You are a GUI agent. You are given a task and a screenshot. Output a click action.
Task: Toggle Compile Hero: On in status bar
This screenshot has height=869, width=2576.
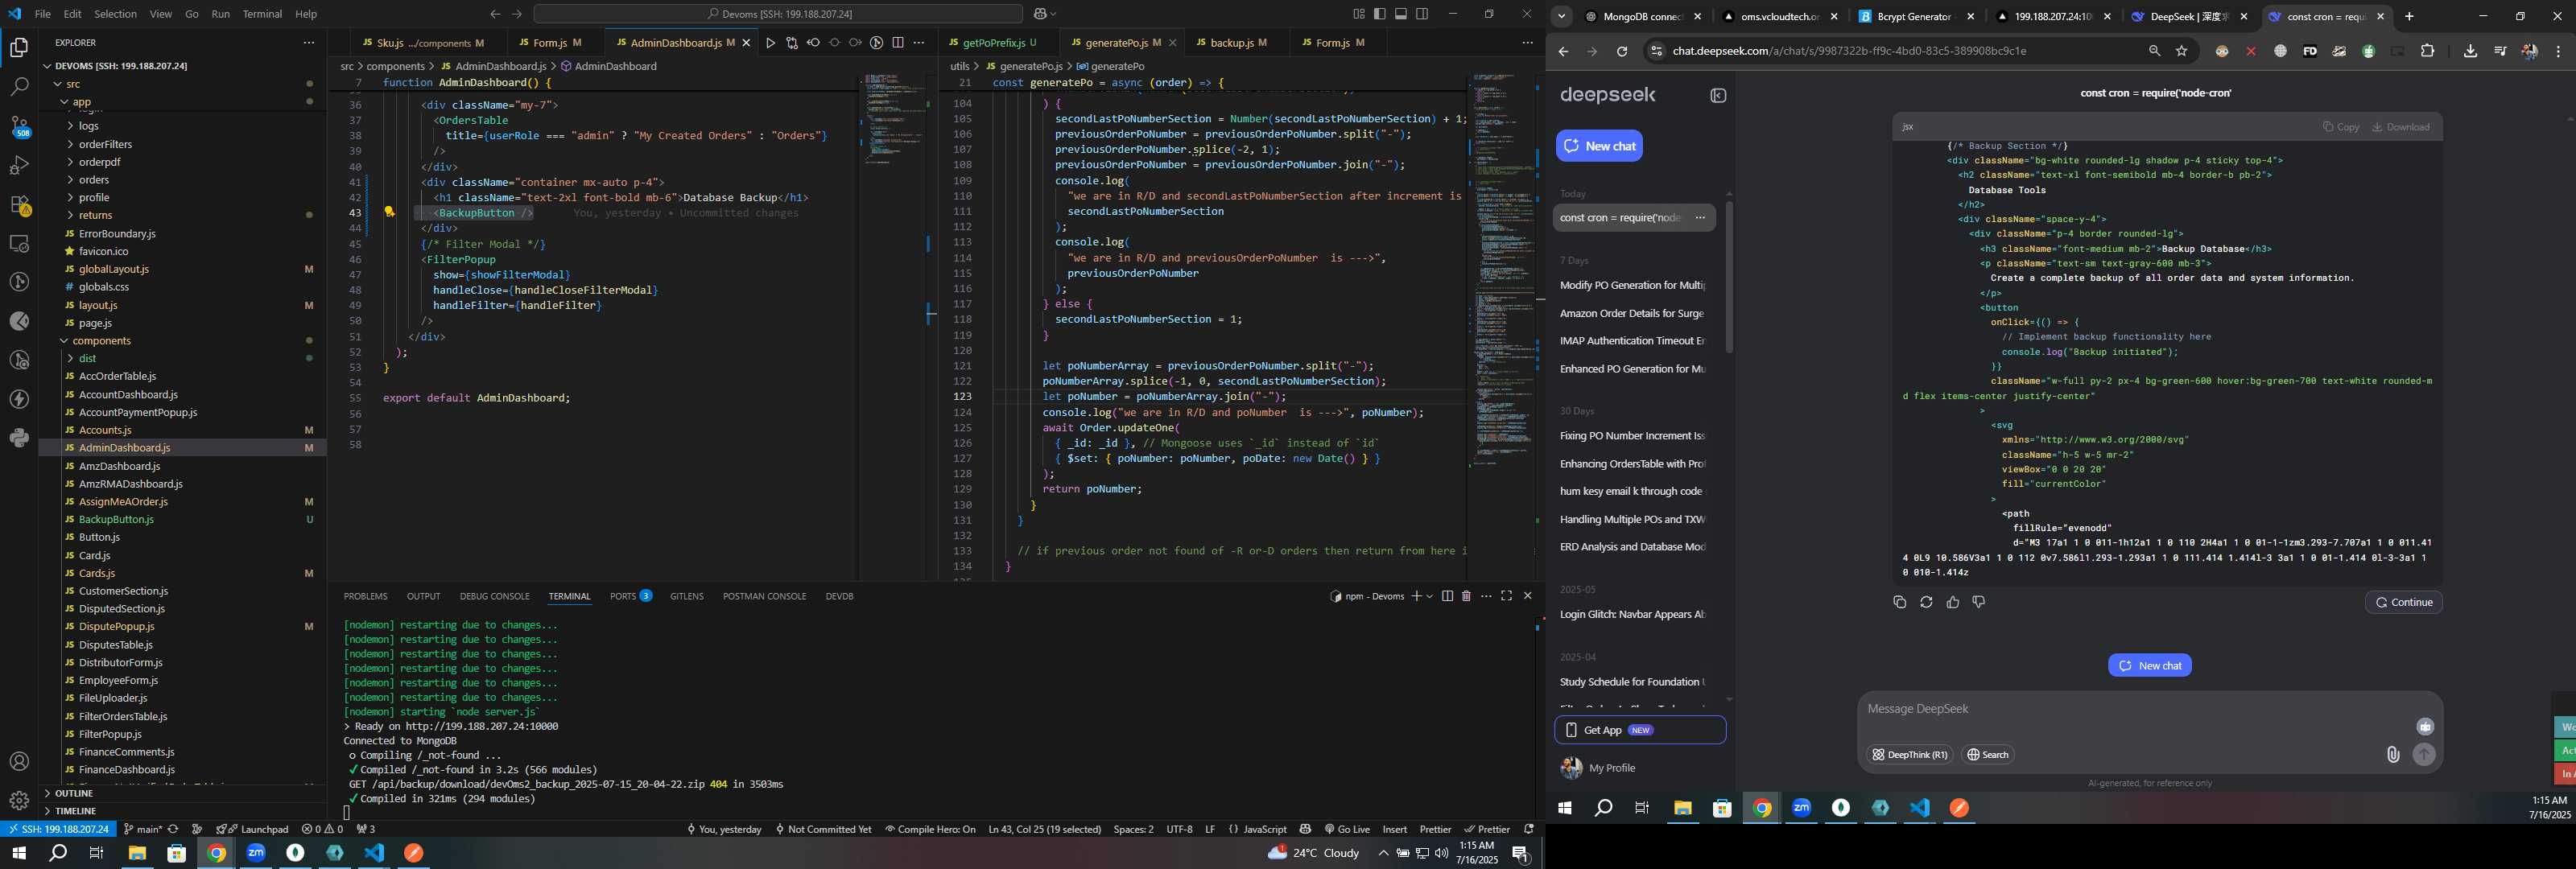pos(930,829)
